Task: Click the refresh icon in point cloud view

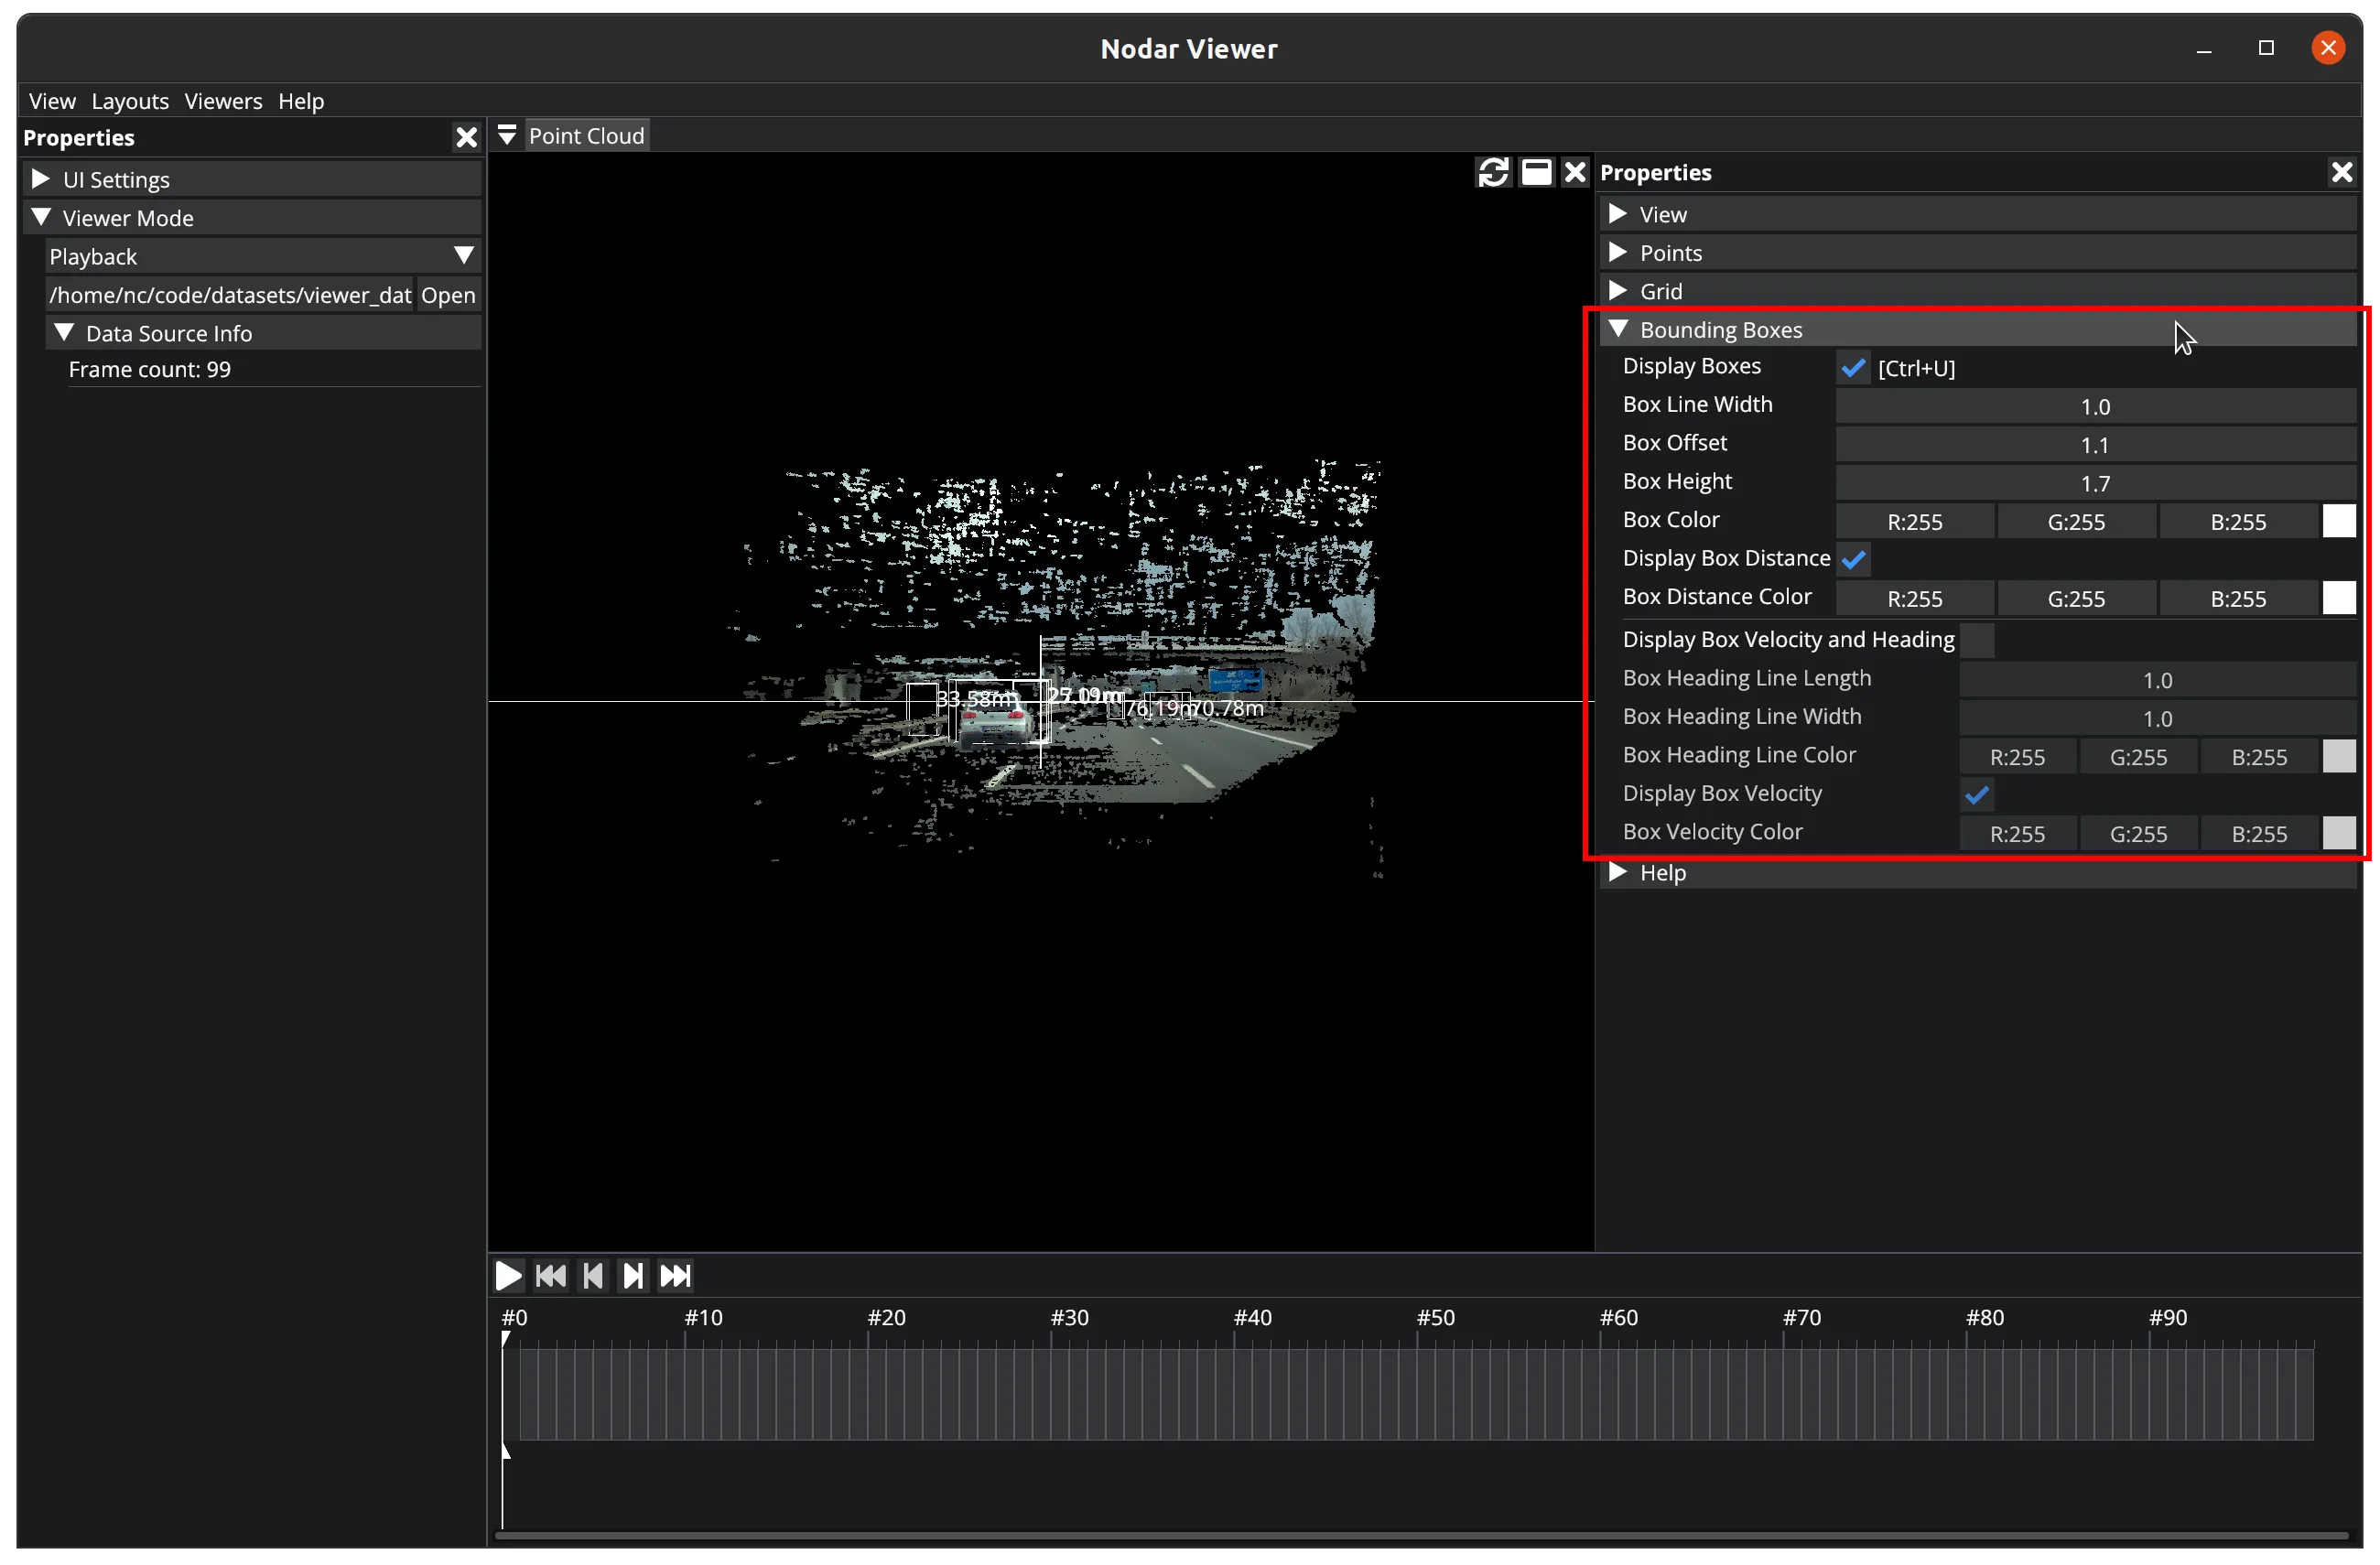Action: point(1493,172)
